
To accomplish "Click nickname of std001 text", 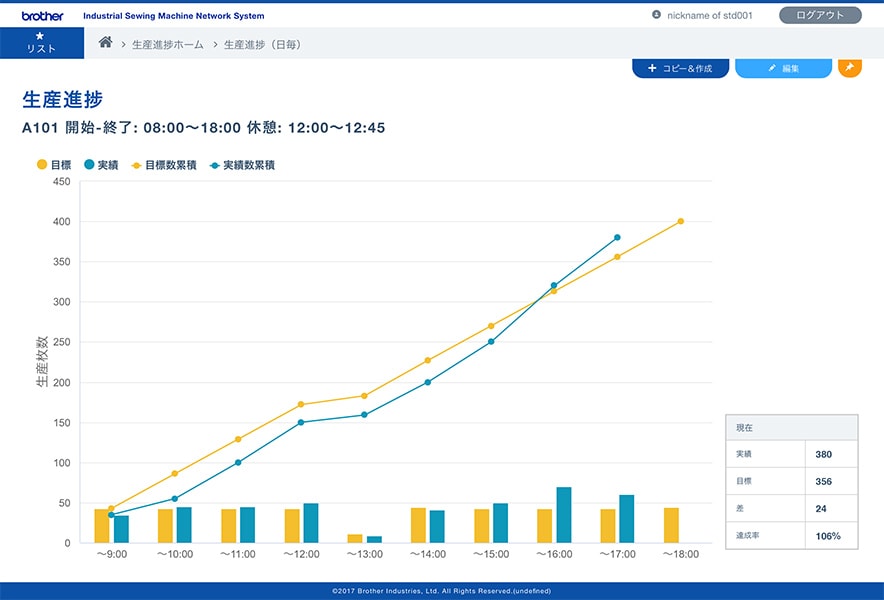I will click(709, 15).
